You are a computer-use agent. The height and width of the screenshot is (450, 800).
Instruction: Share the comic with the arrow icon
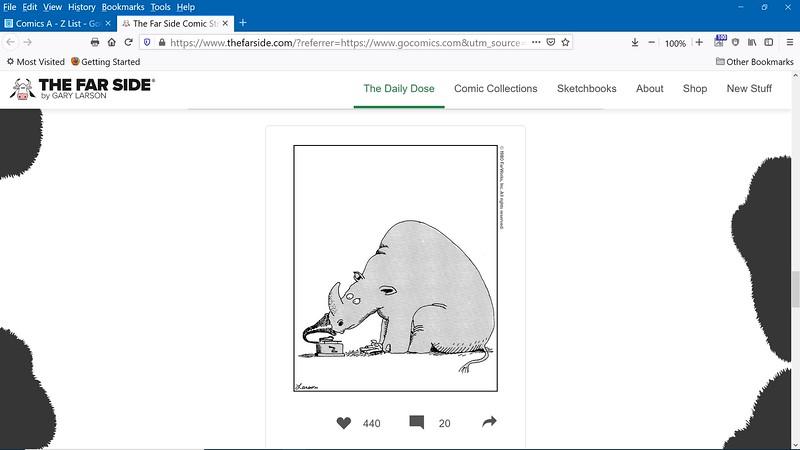pos(489,422)
